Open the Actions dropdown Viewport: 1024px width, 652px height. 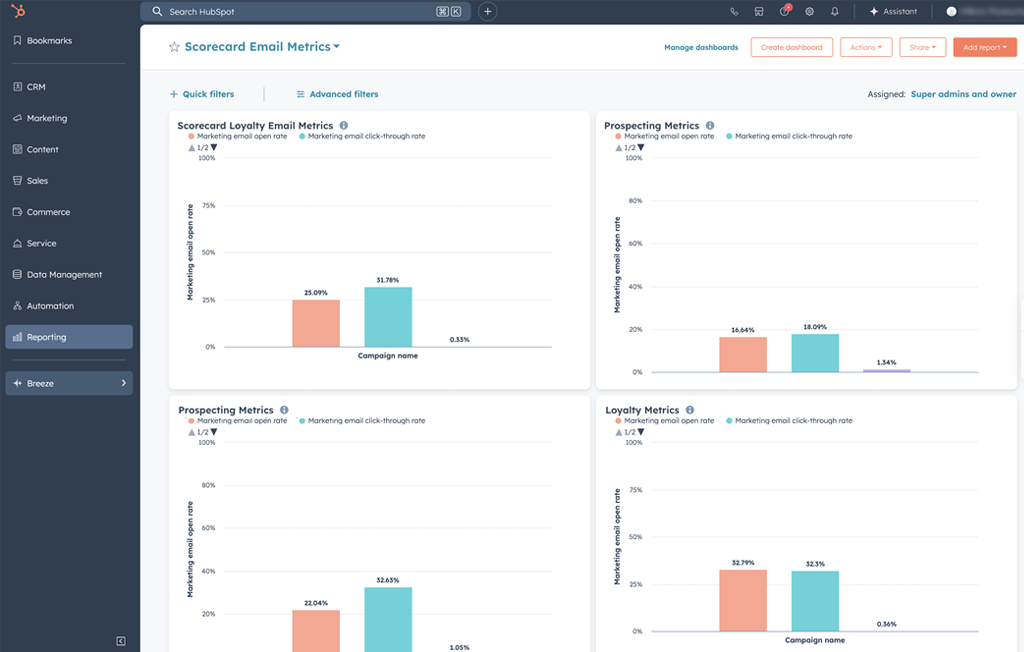pyautogui.click(x=865, y=47)
